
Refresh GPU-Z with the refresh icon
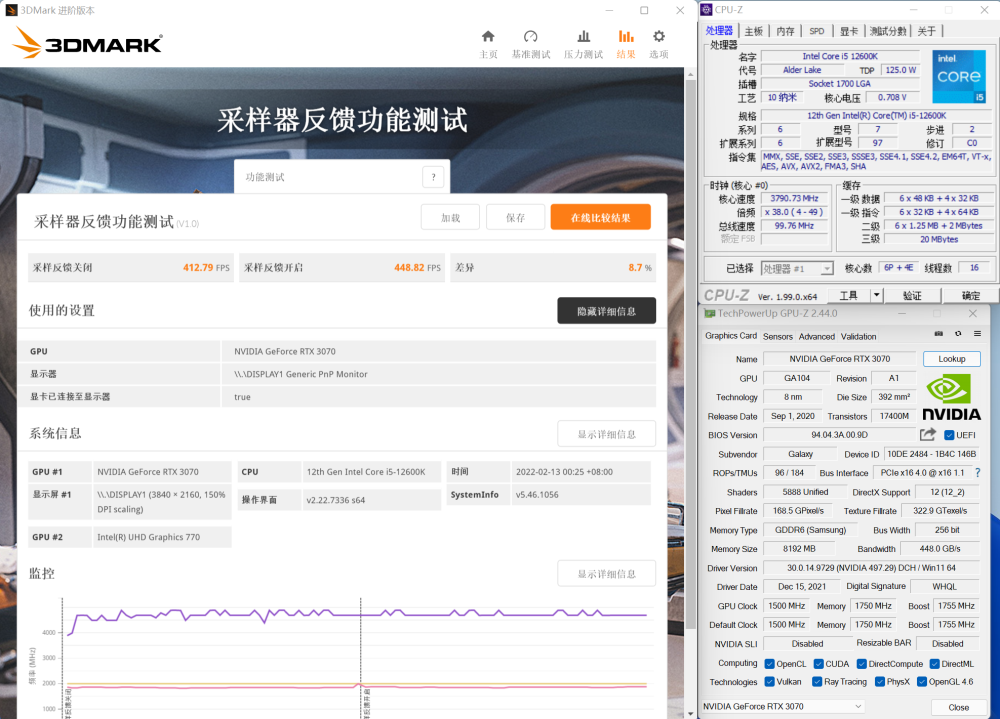click(958, 334)
